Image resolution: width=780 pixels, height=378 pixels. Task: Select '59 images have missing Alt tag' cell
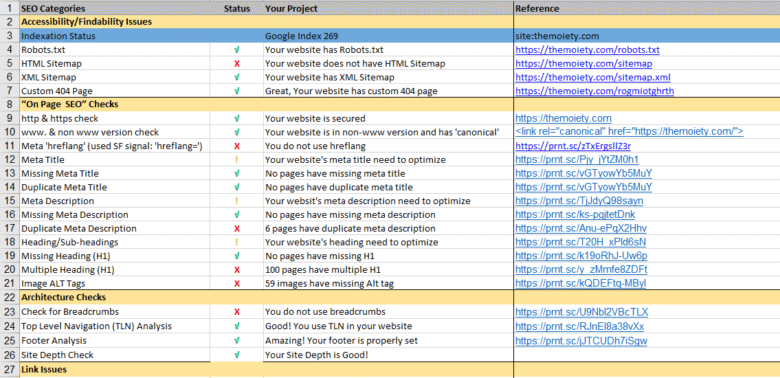(x=388, y=284)
